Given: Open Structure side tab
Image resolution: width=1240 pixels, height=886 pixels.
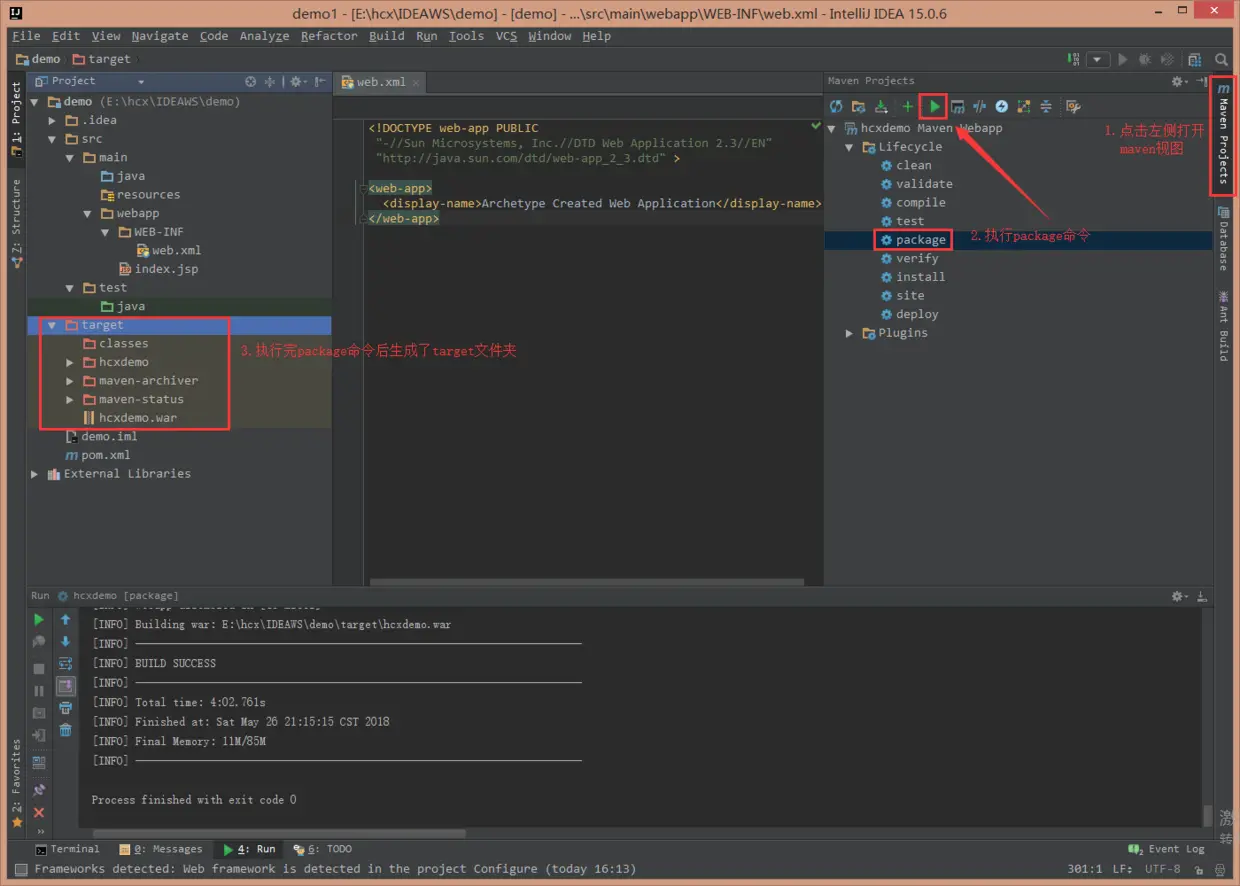Looking at the screenshot, I should pyautogui.click(x=16, y=223).
